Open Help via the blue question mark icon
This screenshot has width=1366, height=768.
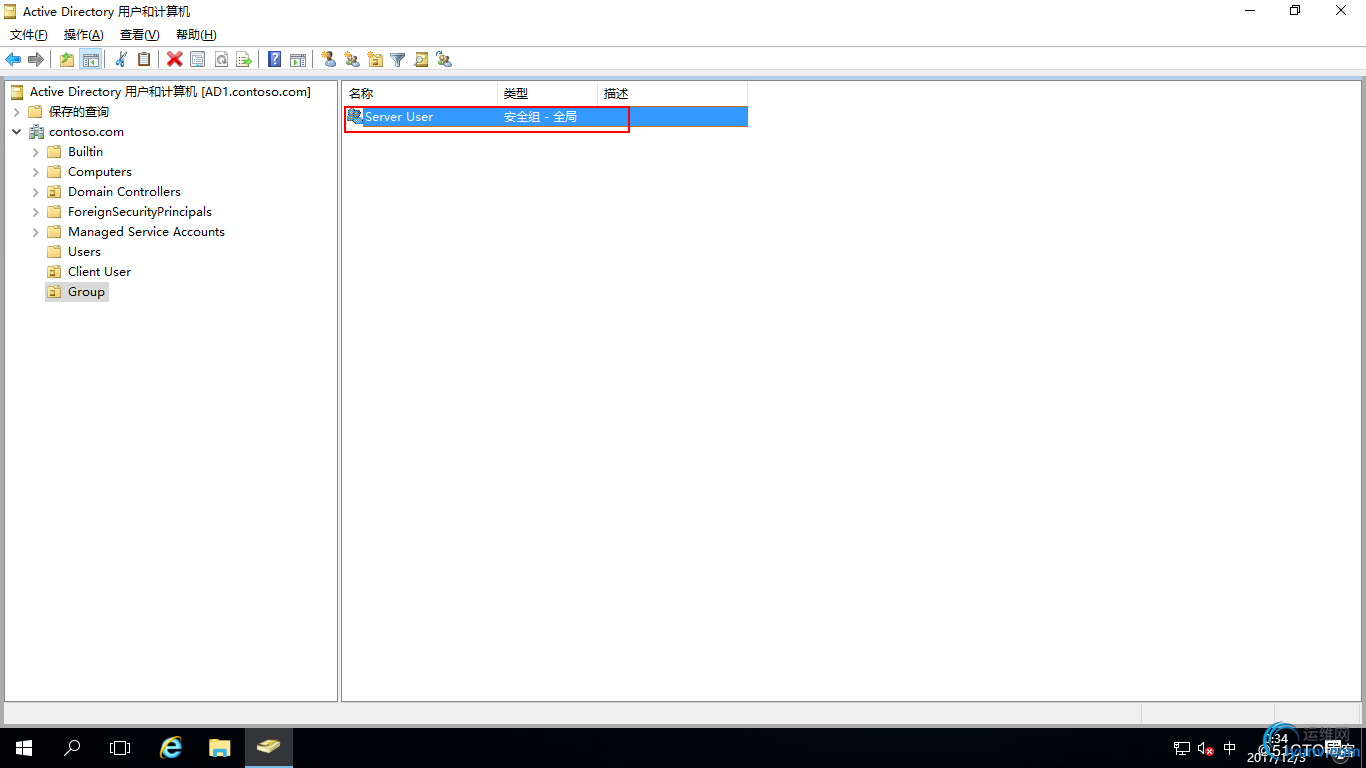(275, 60)
